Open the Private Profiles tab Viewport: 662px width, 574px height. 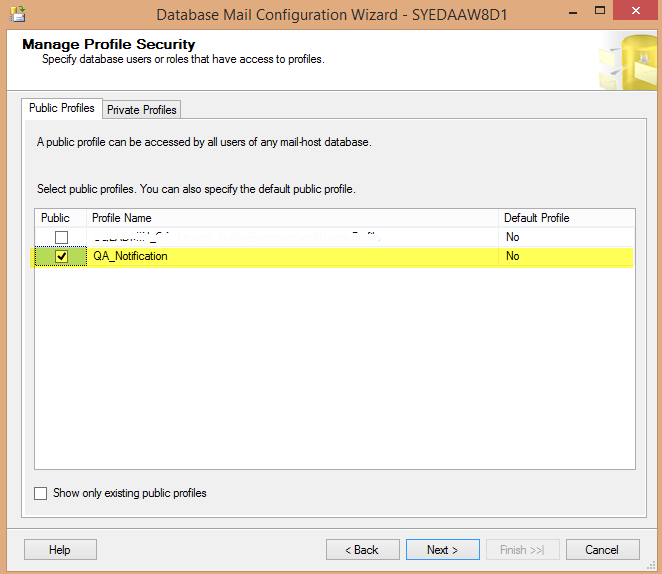142,110
